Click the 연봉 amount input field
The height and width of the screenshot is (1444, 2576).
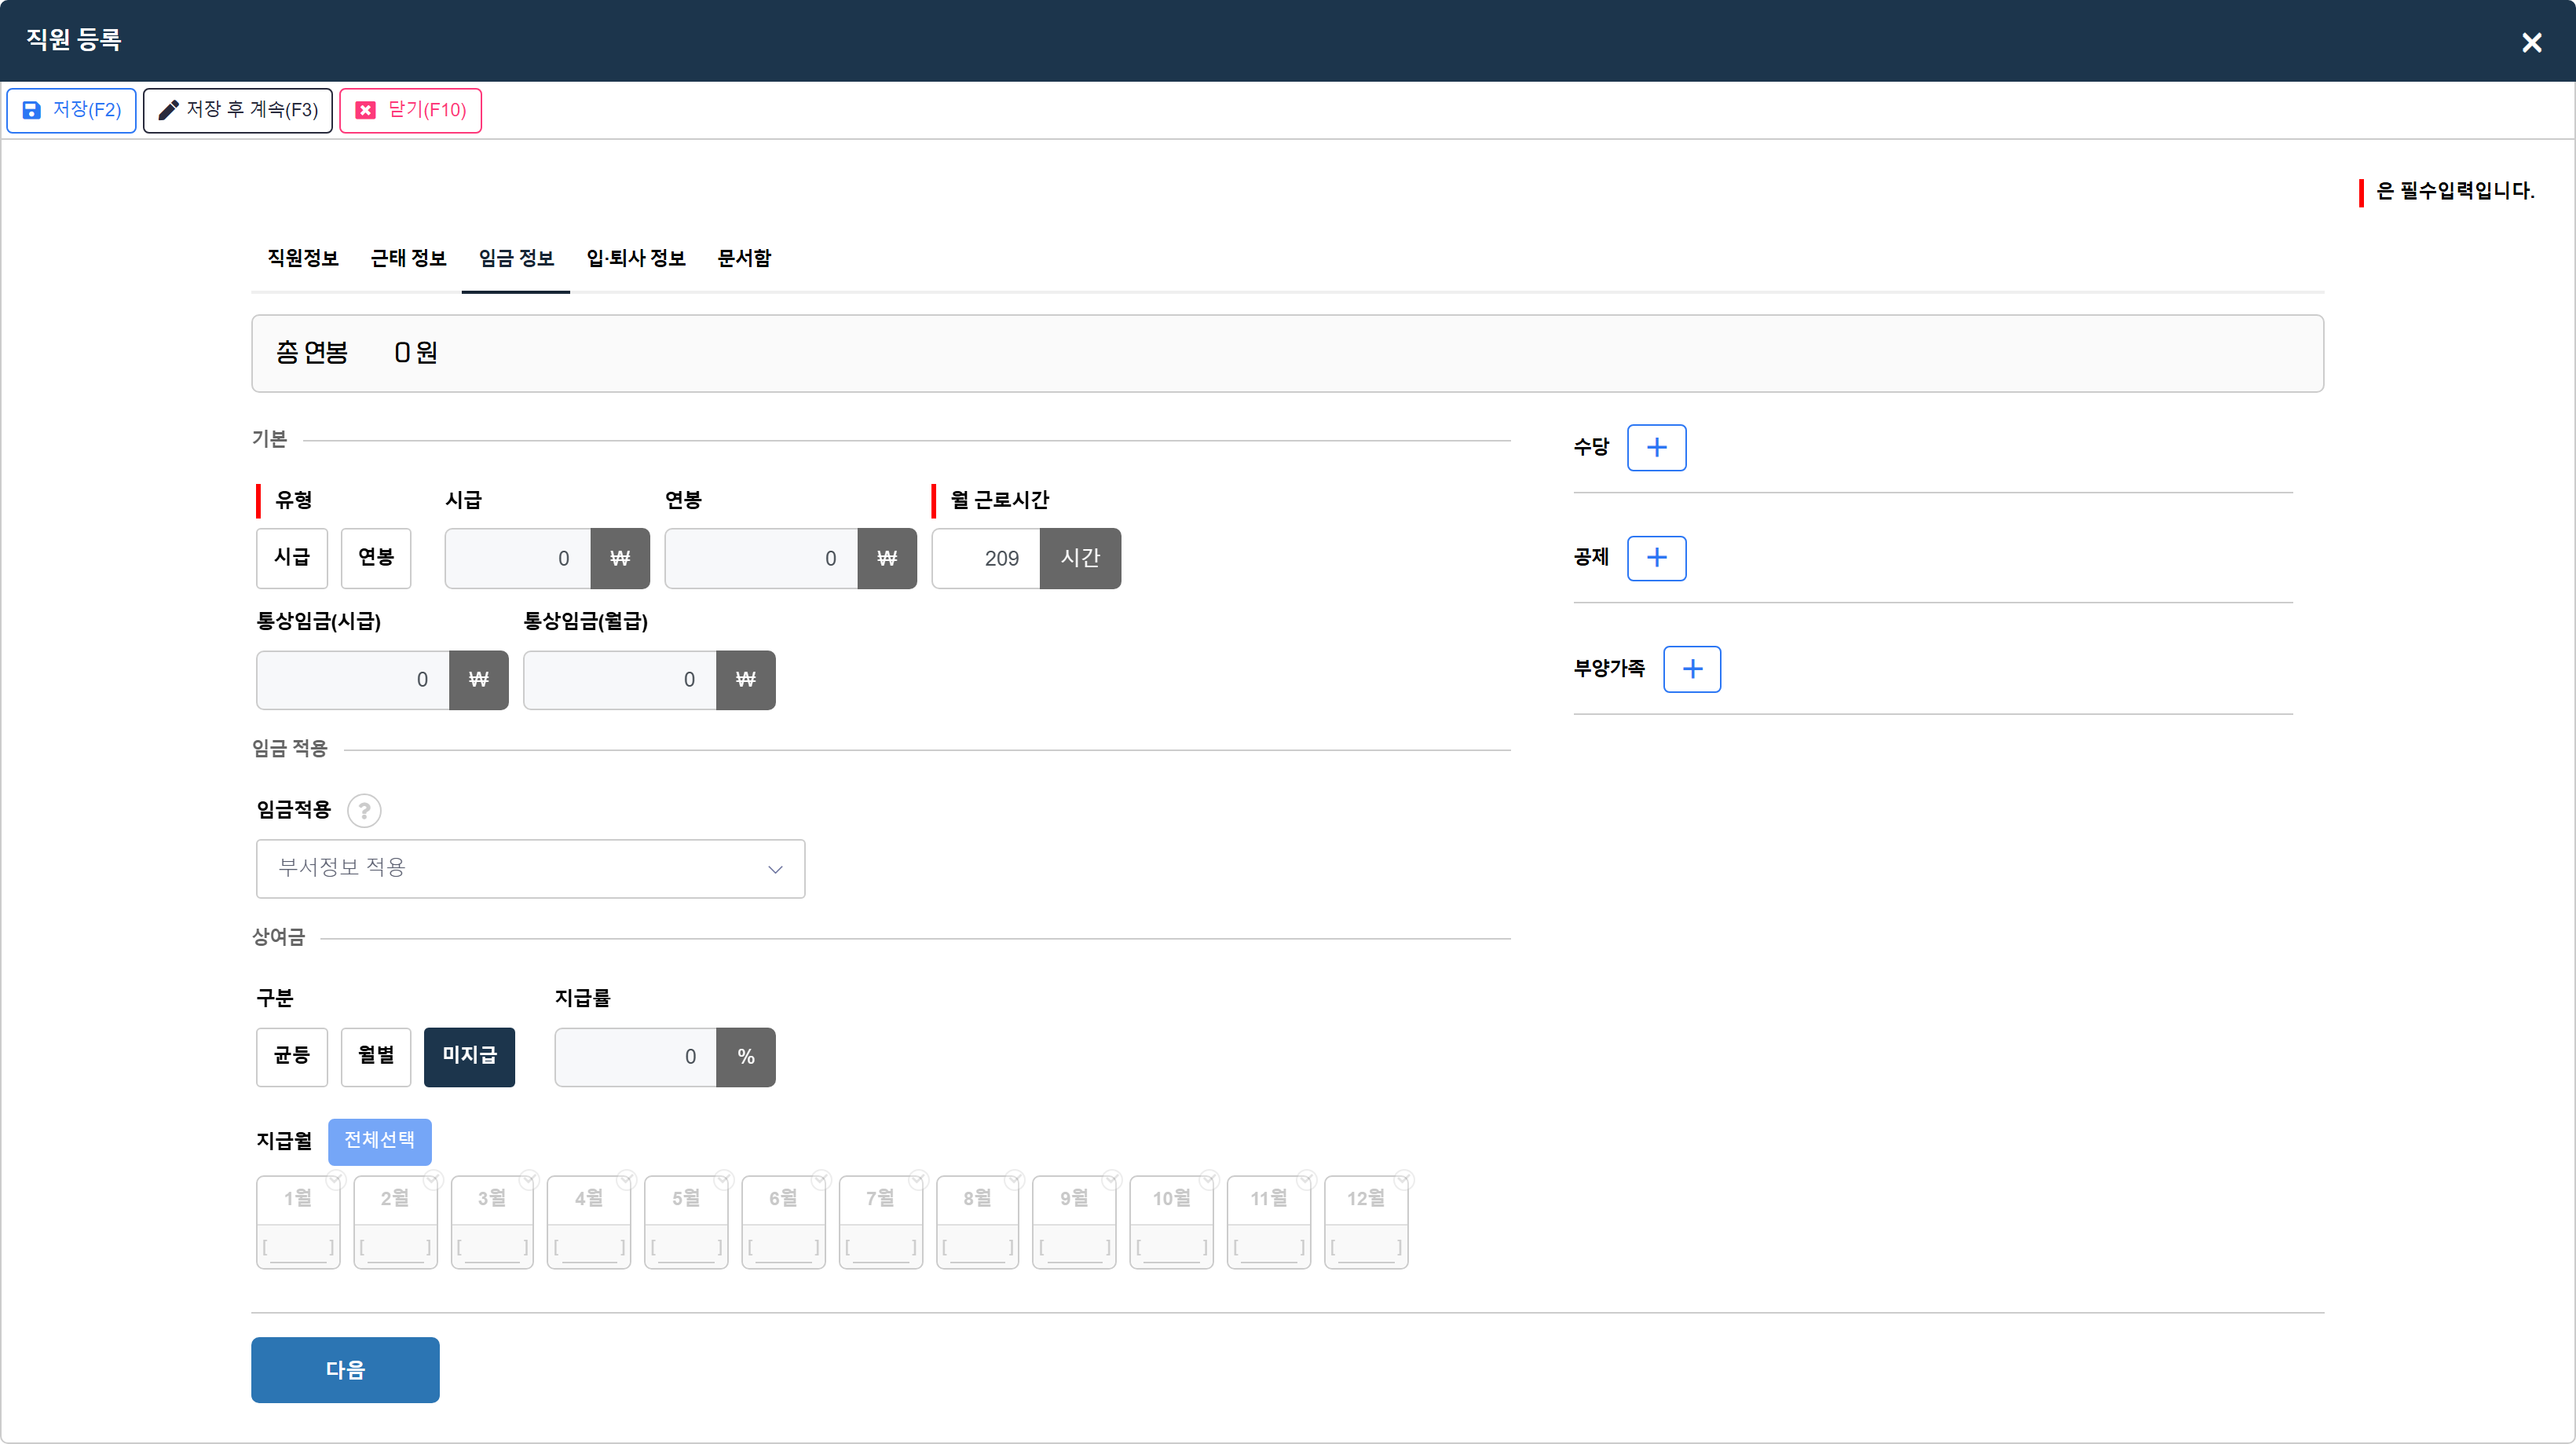pos(761,558)
